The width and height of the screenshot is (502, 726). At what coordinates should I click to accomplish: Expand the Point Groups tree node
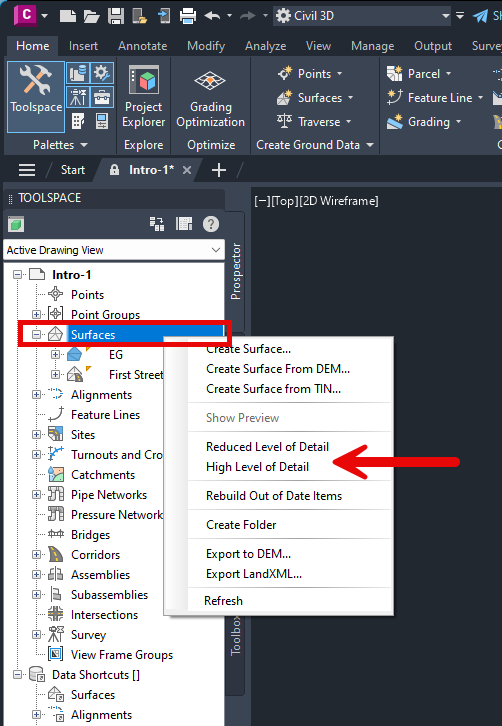36,314
